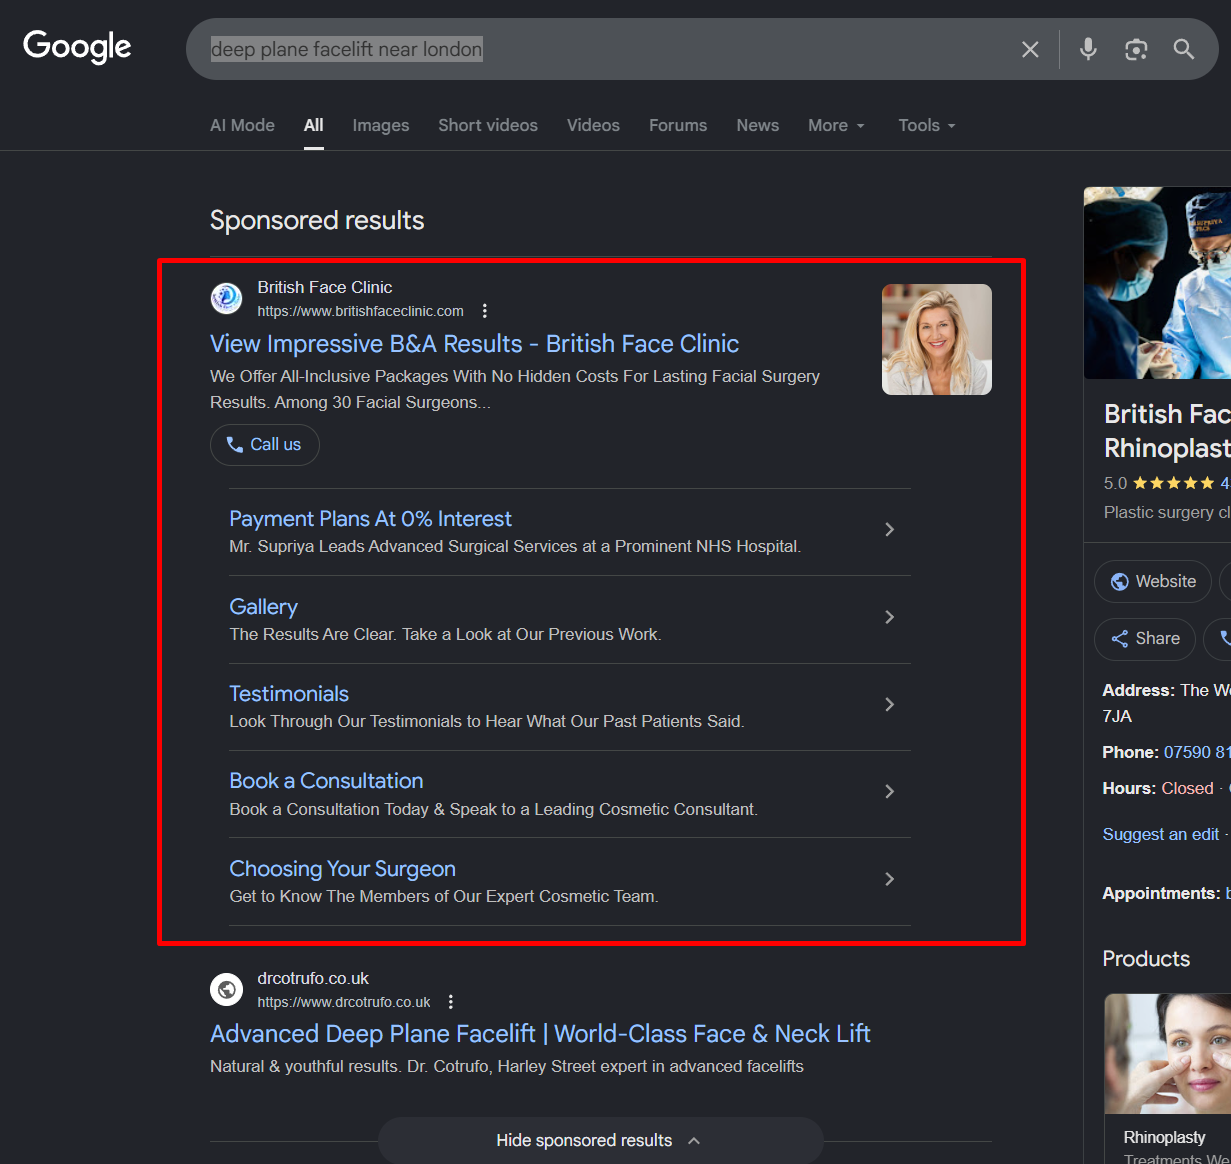Open the Tools dropdown

[926, 126]
